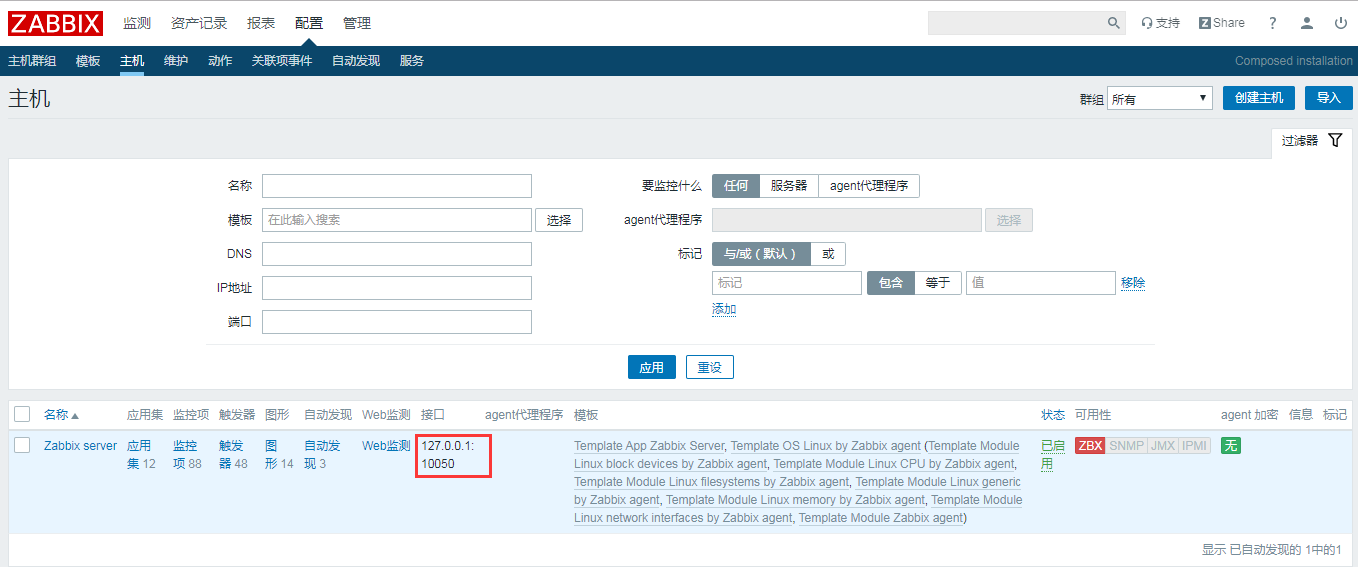The image size is (1358, 567).
Task: Open the 群组 dropdown
Action: click(x=1160, y=98)
